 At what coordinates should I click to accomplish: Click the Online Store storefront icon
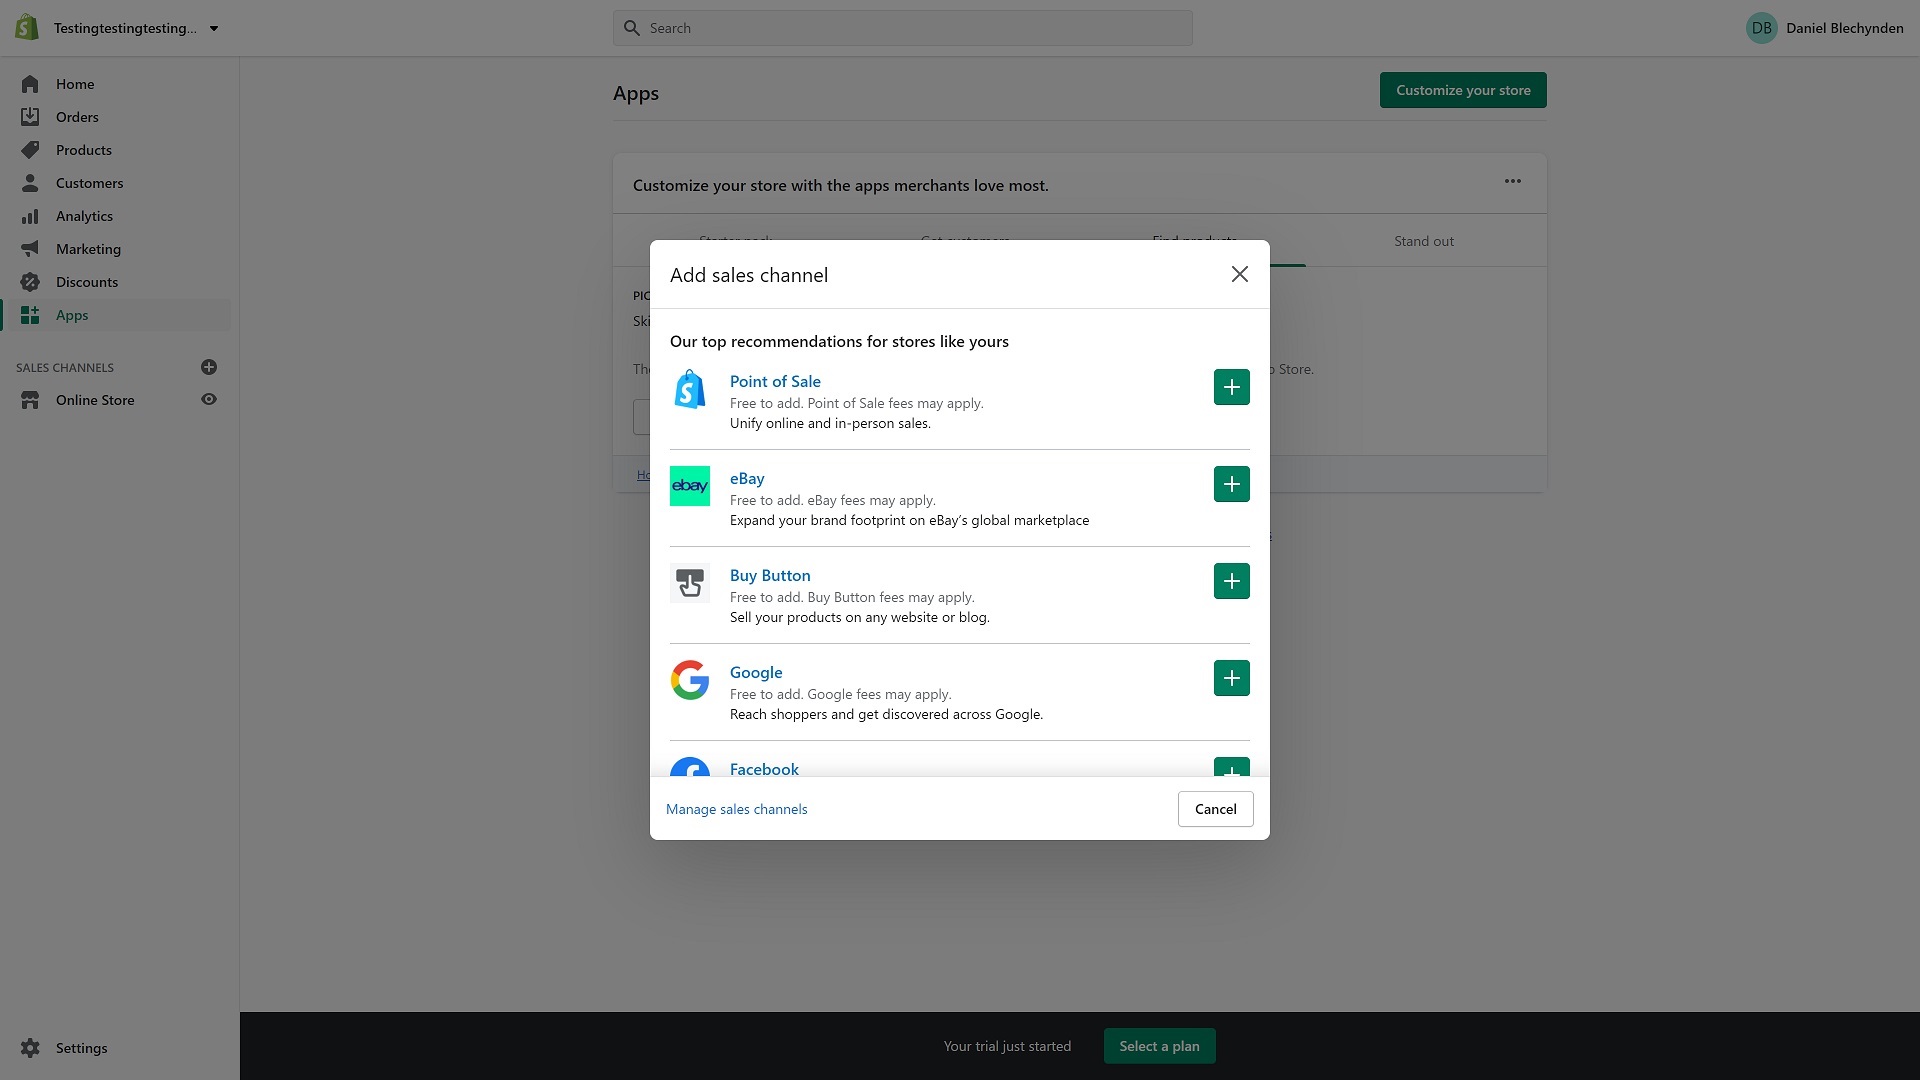click(30, 400)
